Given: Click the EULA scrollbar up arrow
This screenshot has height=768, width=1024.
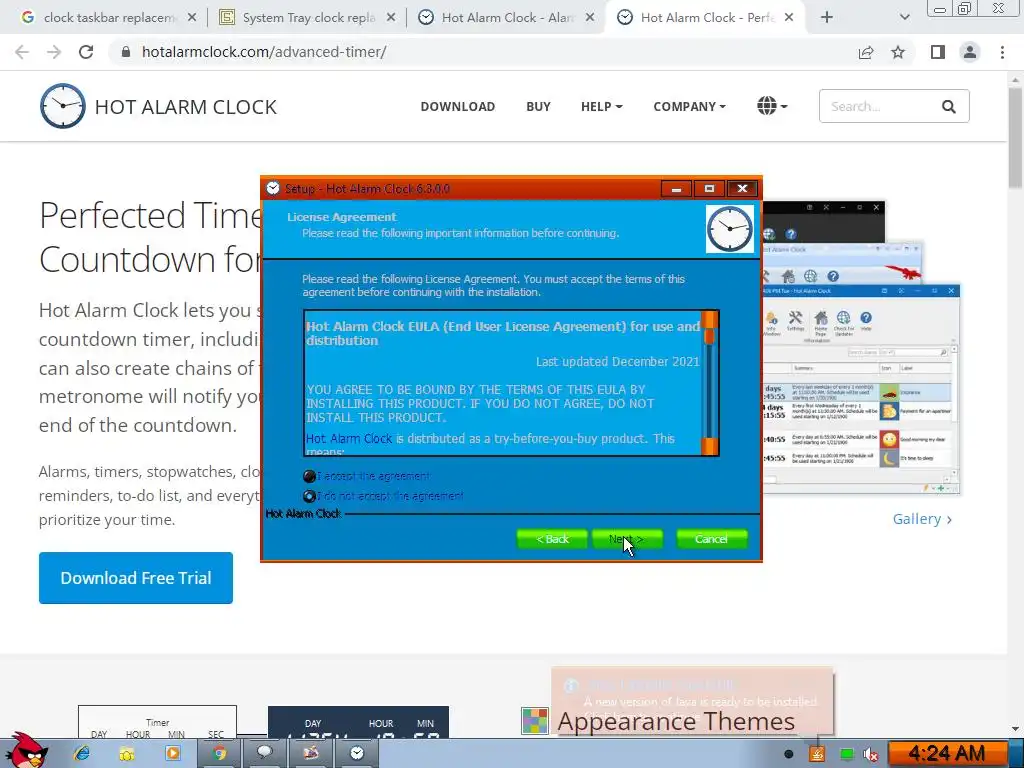Looking at the screenshot, I should point(709,319).
